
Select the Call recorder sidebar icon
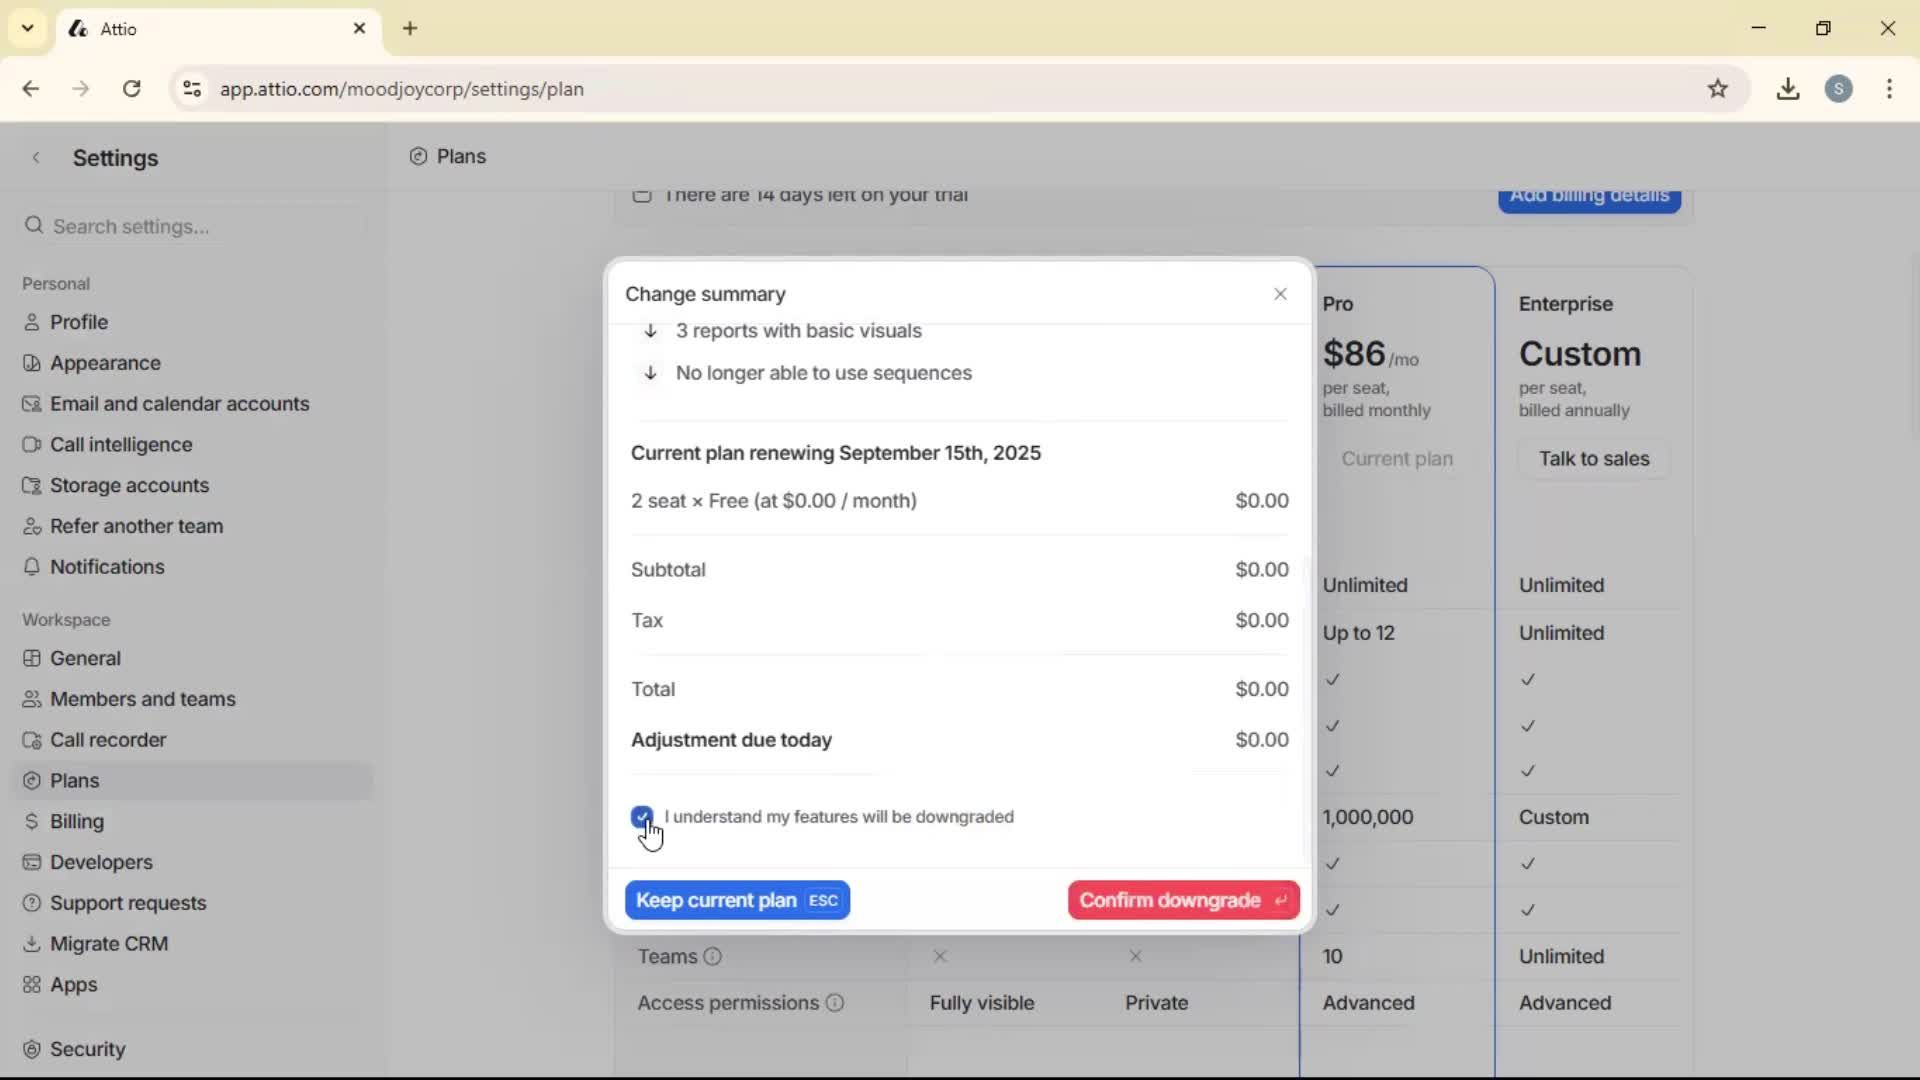(x=31, y=740)
